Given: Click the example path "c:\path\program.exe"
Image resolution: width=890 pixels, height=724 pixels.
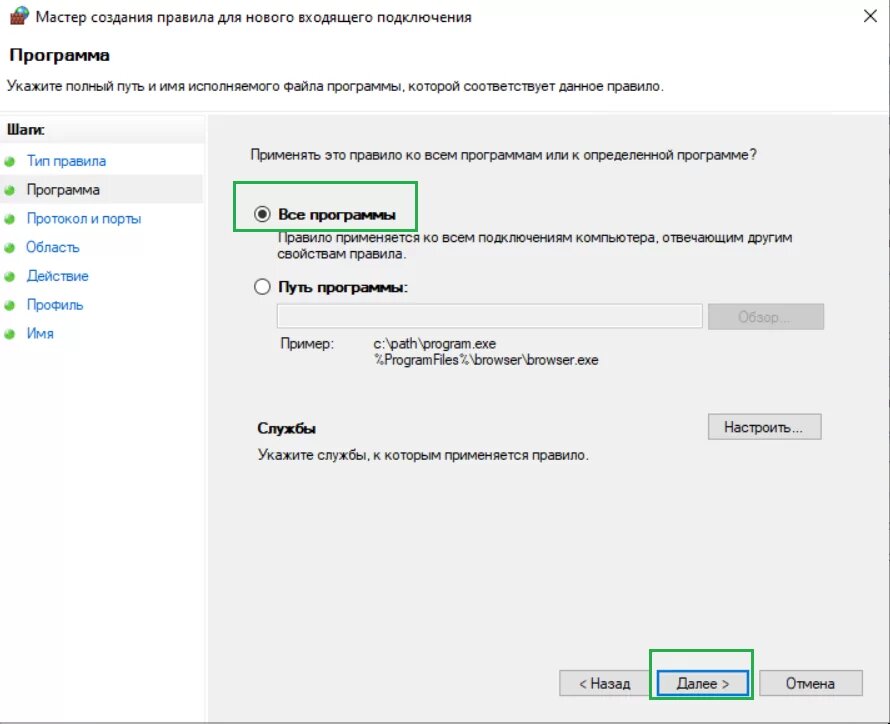Looking at the screenshot, I should click(435, 344).
